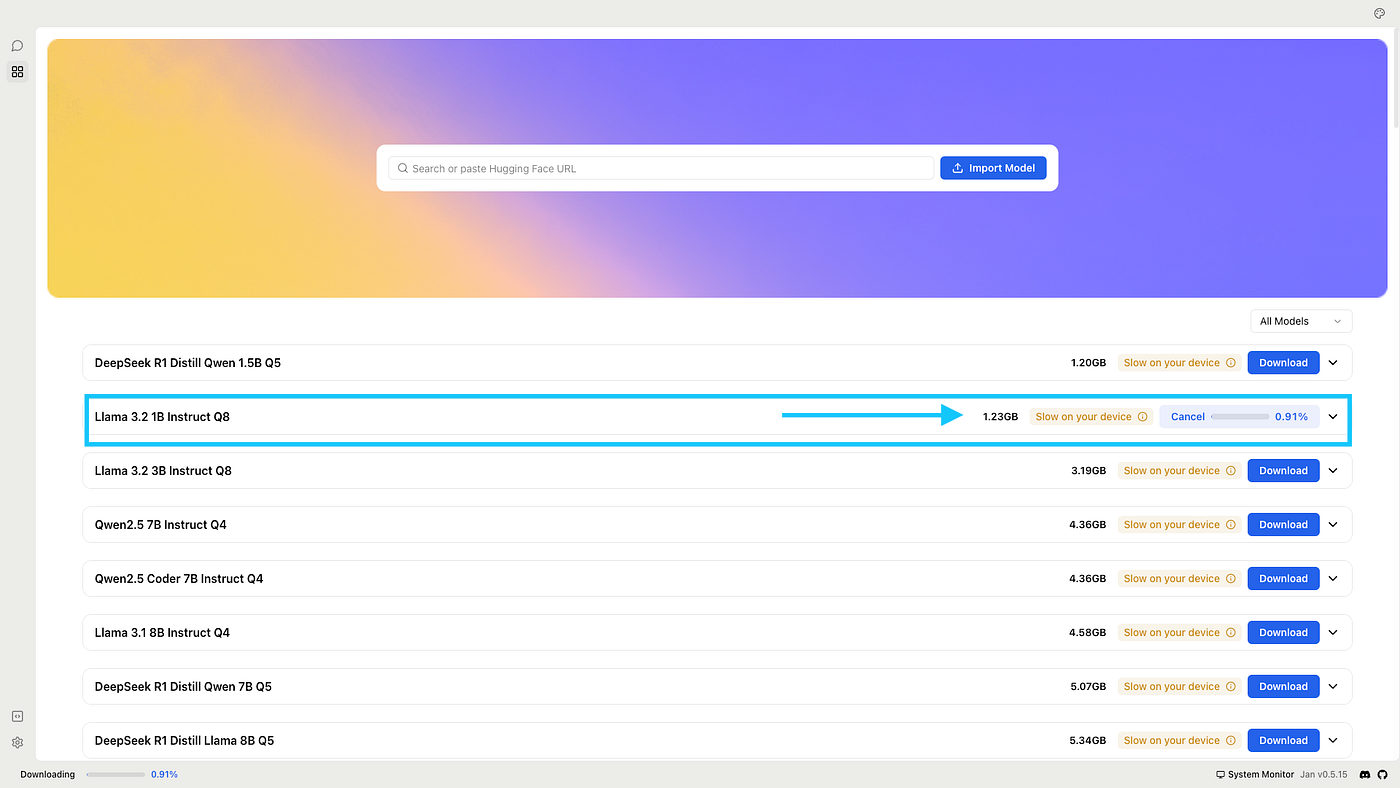The width and height of the screenshot is (1400, 788).
Task: Click the Import Model button
Action: (993, 168)
